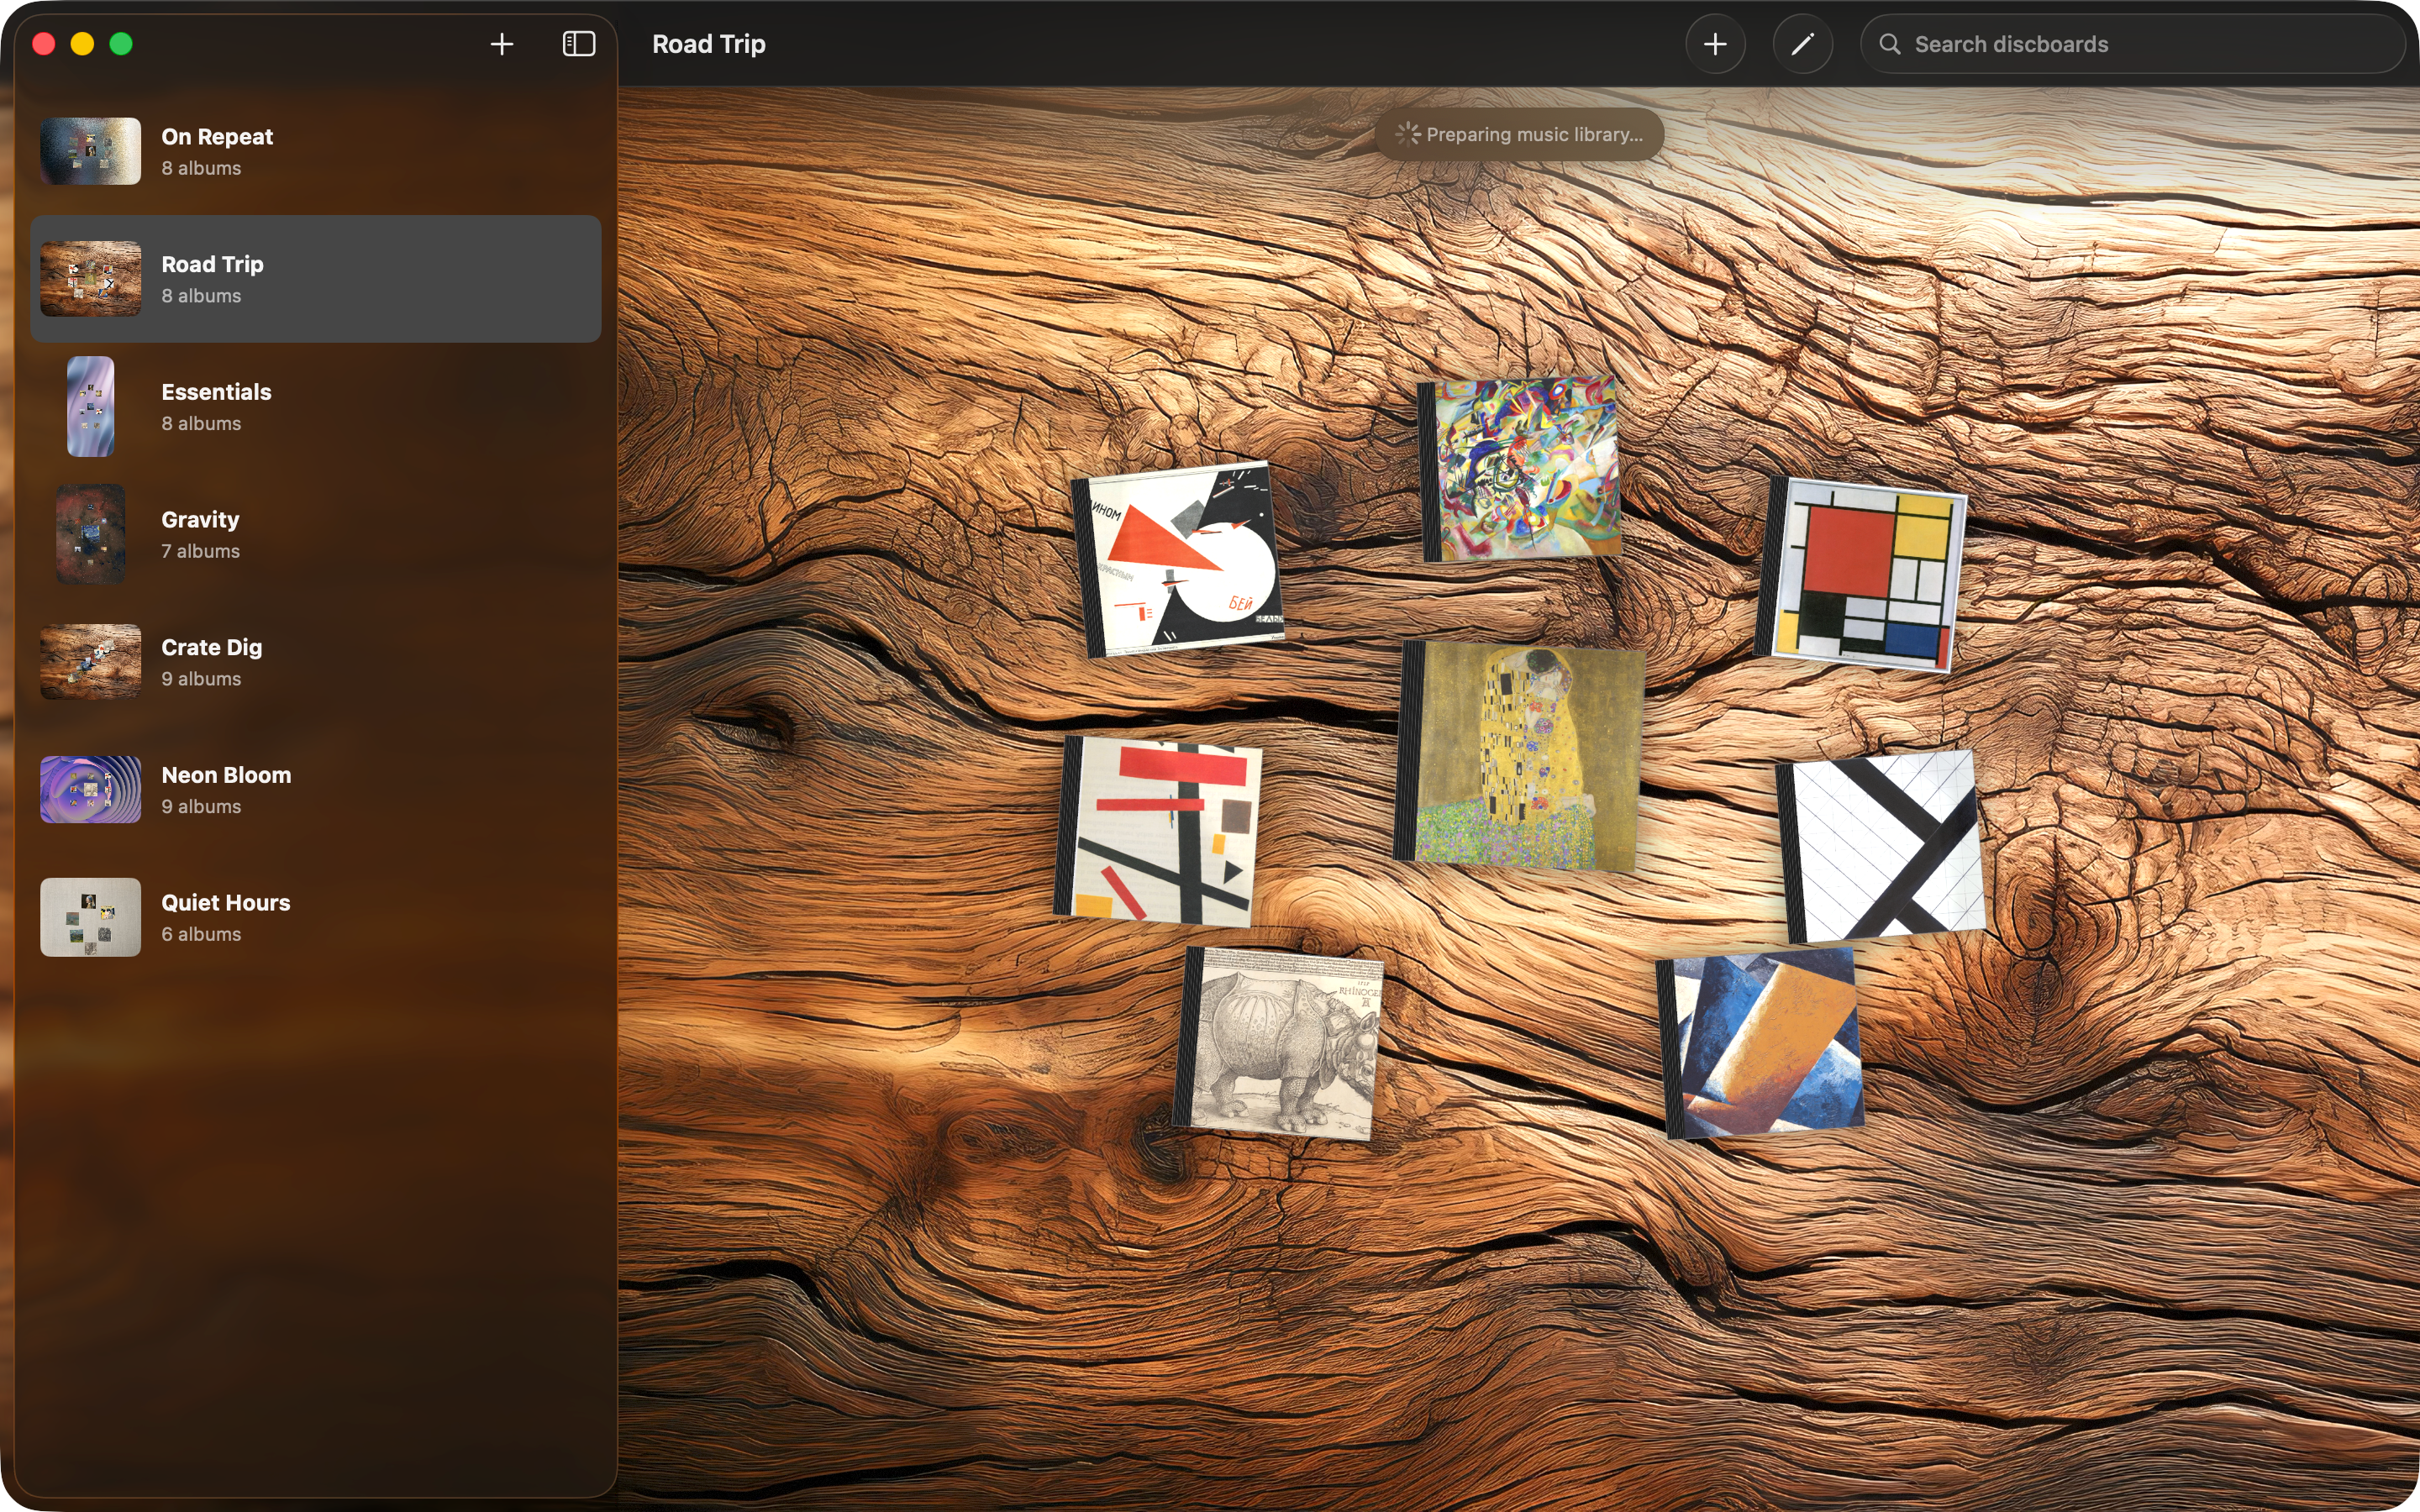This screenshot has width=2420, height=1512.
Task: Minimize the window with the yellow button
Action: 83,44
